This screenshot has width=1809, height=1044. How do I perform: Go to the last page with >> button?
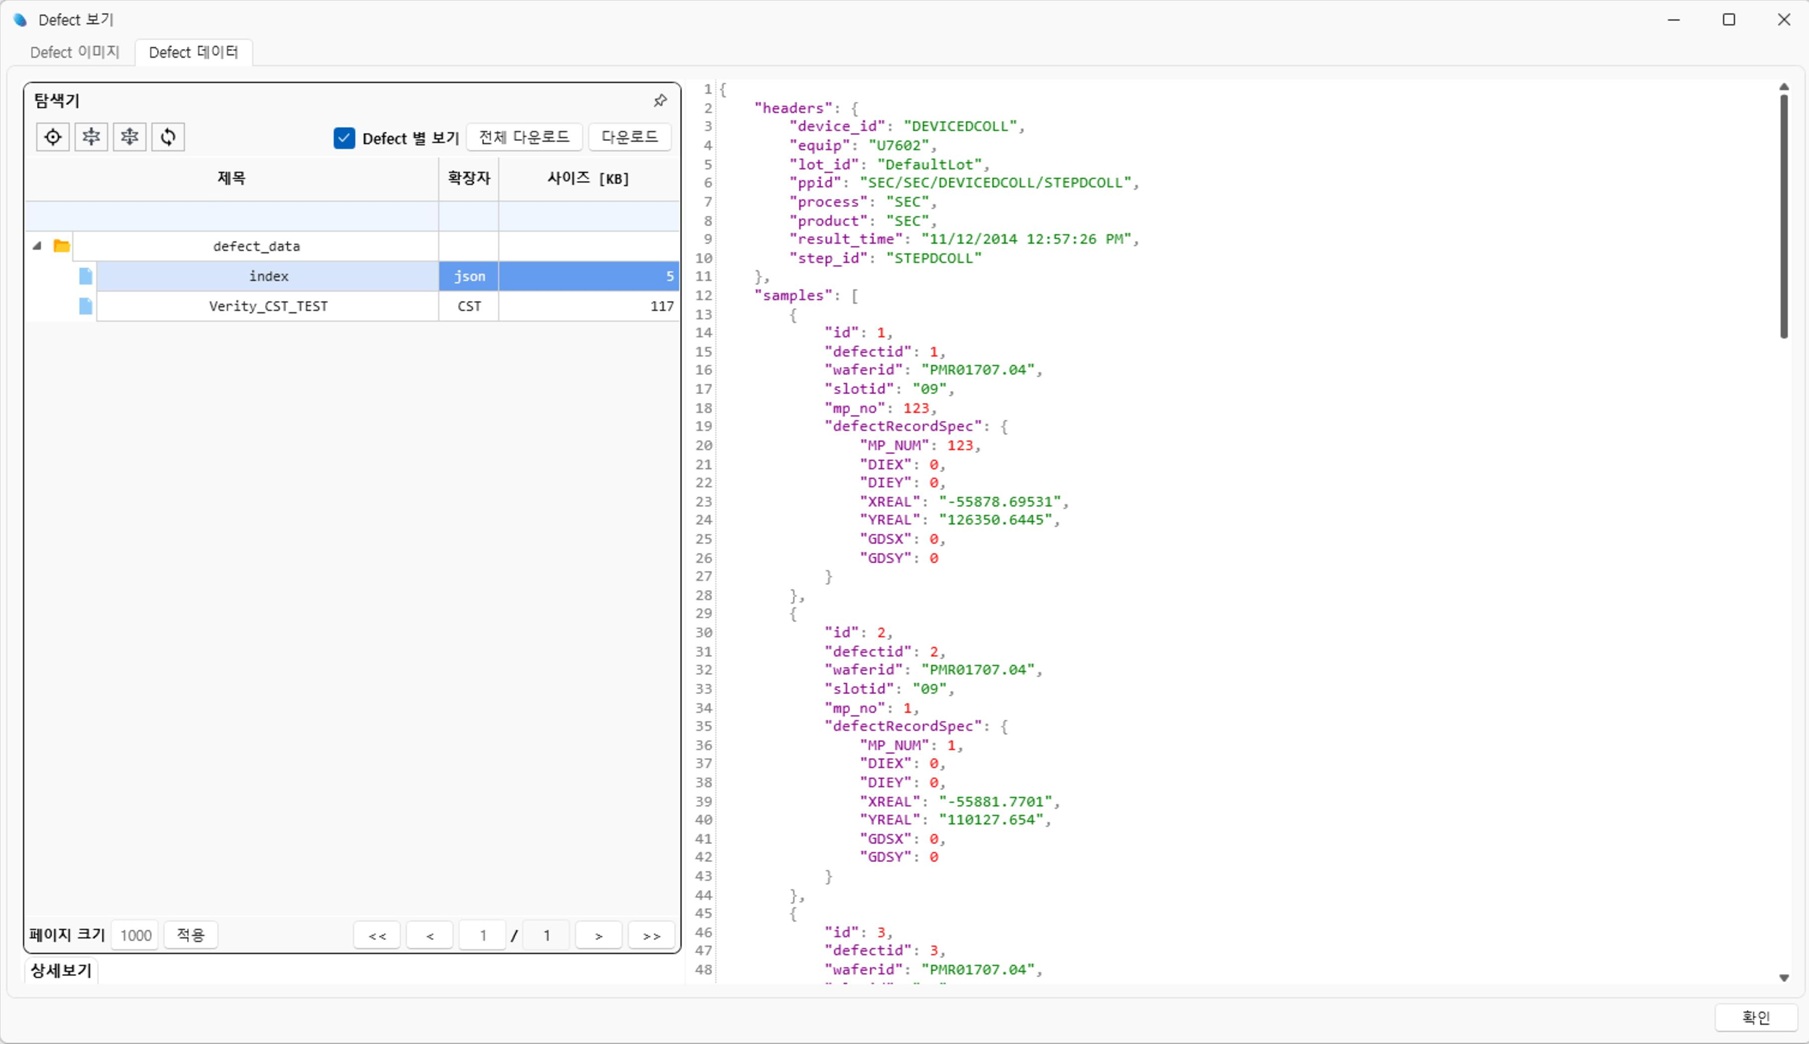click(651, 935)
